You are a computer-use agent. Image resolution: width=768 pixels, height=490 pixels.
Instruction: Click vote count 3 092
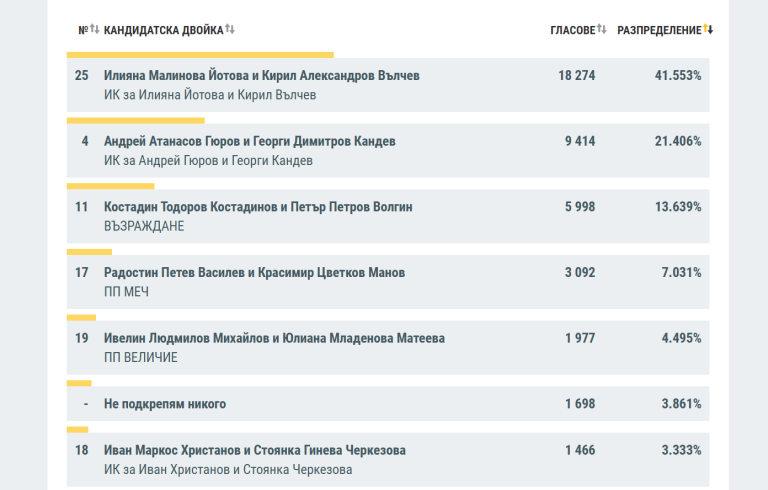click(x=580, y=272)
